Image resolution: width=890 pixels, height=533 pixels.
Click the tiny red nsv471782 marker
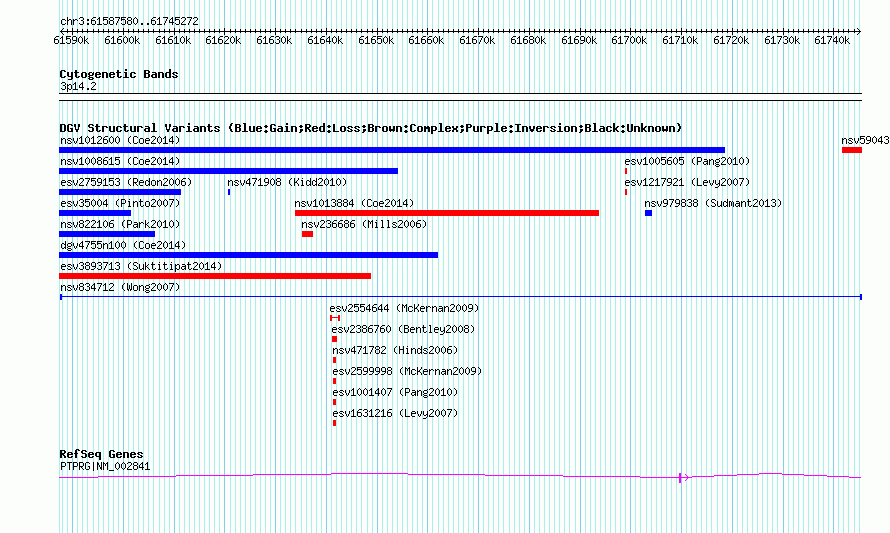tap(334, 360)
